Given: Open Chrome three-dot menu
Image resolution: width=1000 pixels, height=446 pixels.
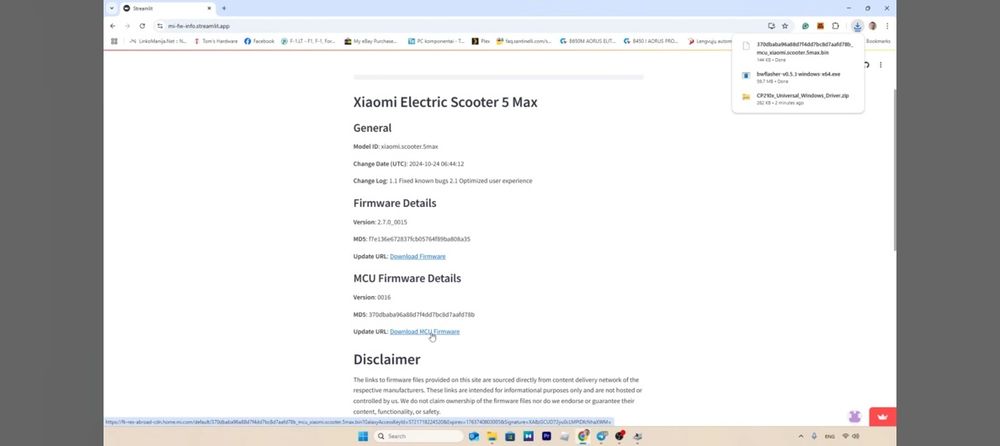Looking at the screenshot, I should pyautogui.click(x=887, y=26).
